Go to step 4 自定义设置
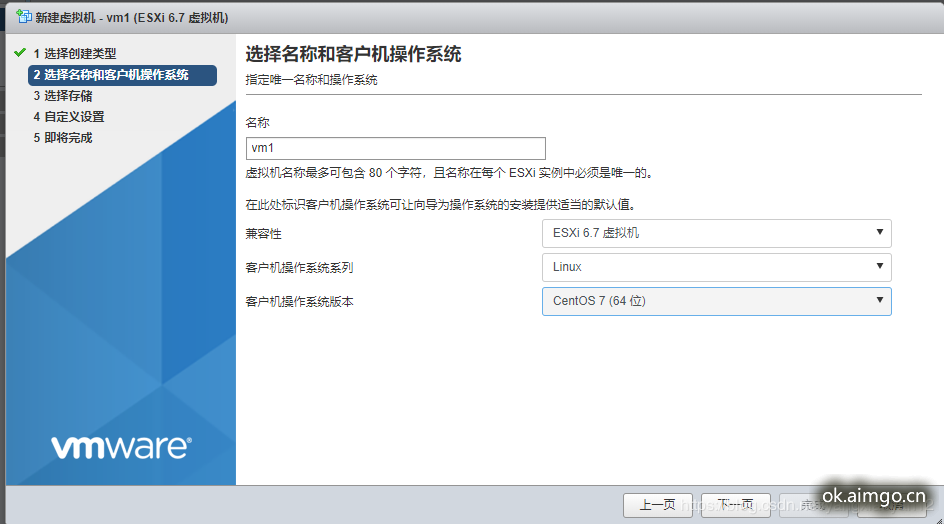 click(69, 117)
